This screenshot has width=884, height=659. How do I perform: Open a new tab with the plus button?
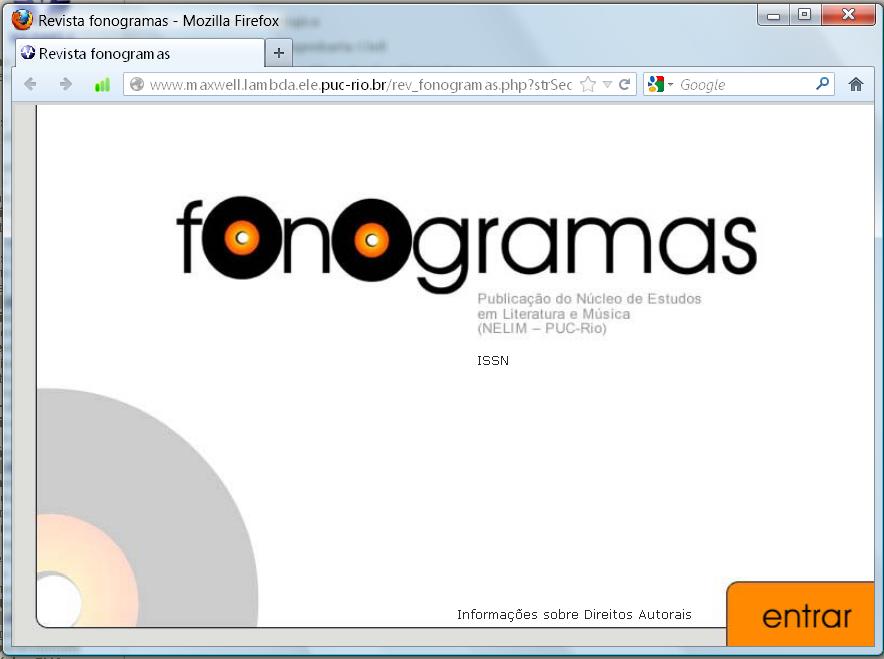tap(279, 53)
